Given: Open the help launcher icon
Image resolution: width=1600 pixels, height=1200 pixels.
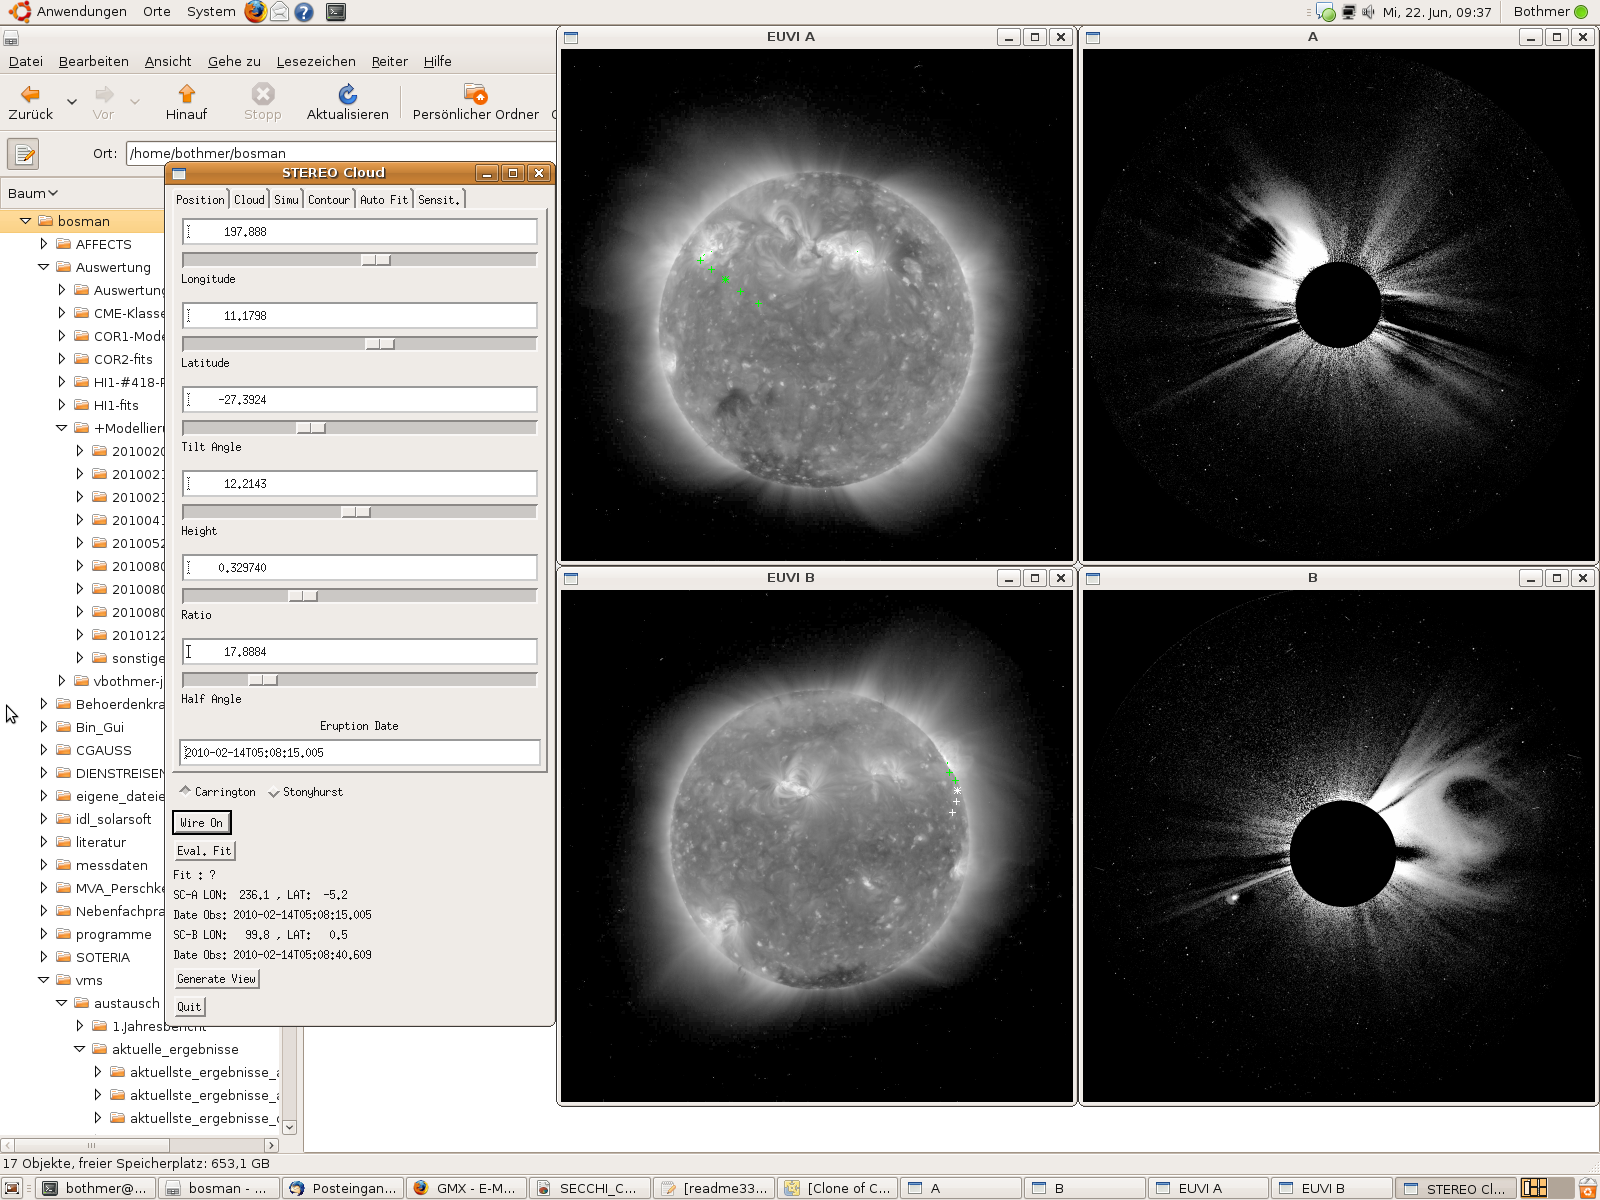Looking at the screenshot, I should point(304,12).
